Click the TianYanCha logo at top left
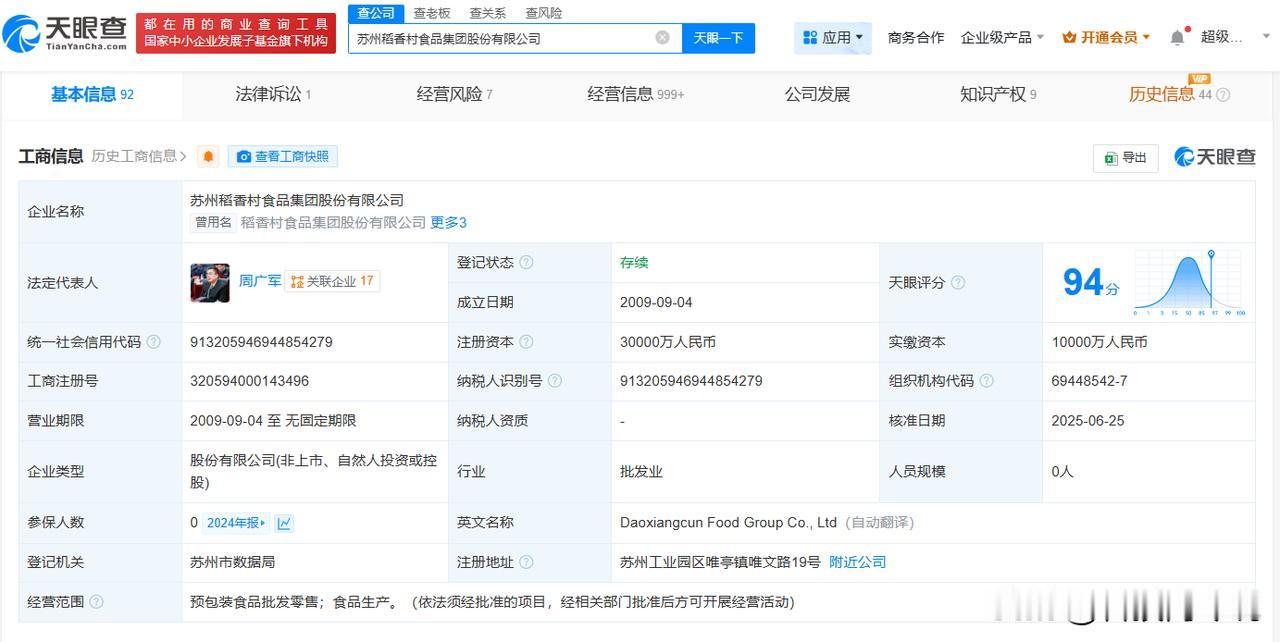The image size is (1280, 642). click(x=65, y=32)
